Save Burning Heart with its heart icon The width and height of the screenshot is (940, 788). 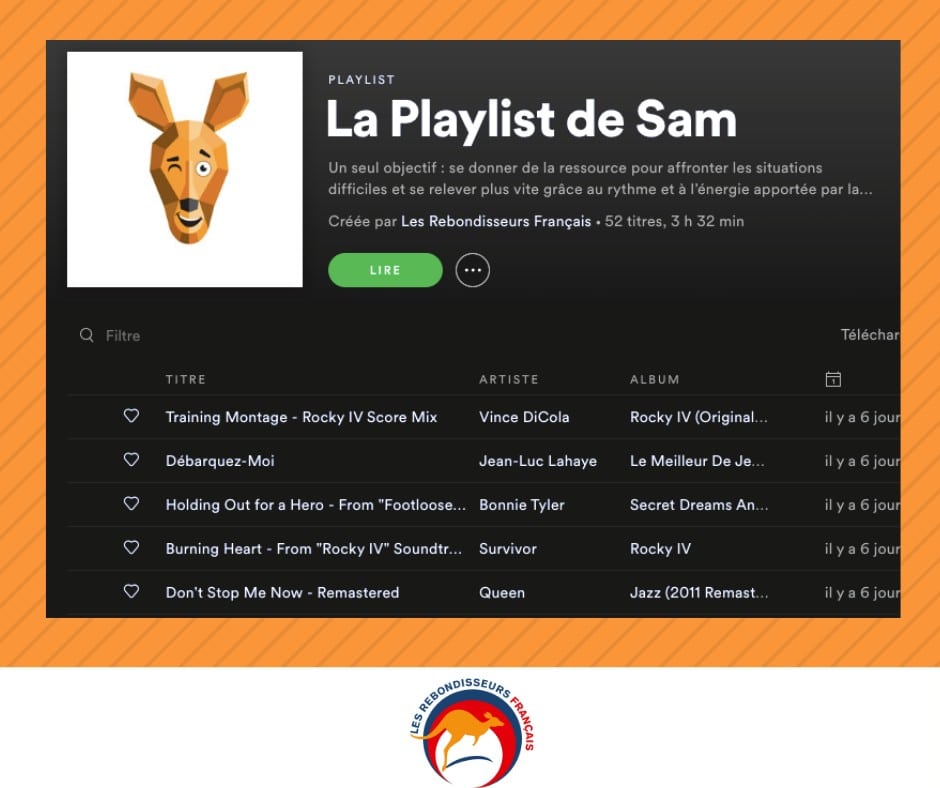pyautogui.click(x=131, y=547)
